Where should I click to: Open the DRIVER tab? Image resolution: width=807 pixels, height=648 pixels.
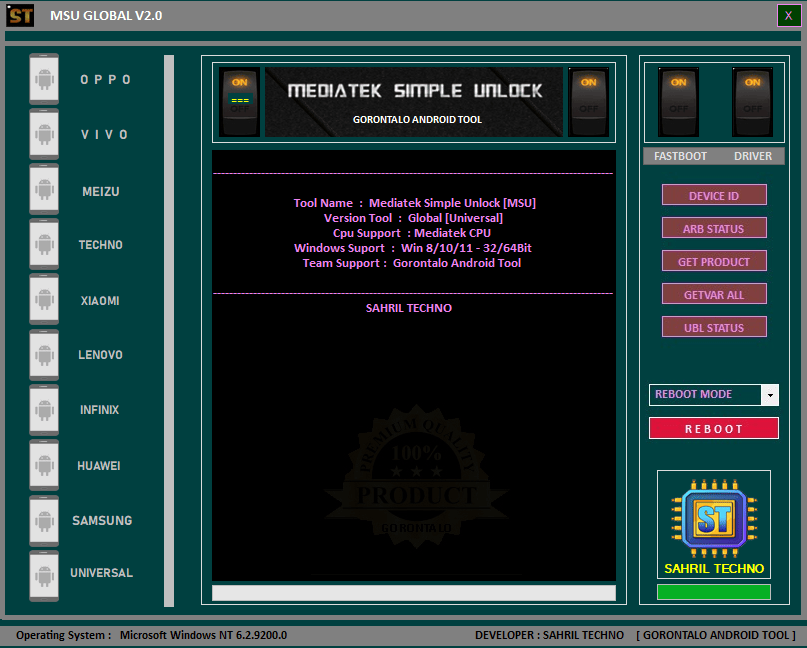point(753,156)
